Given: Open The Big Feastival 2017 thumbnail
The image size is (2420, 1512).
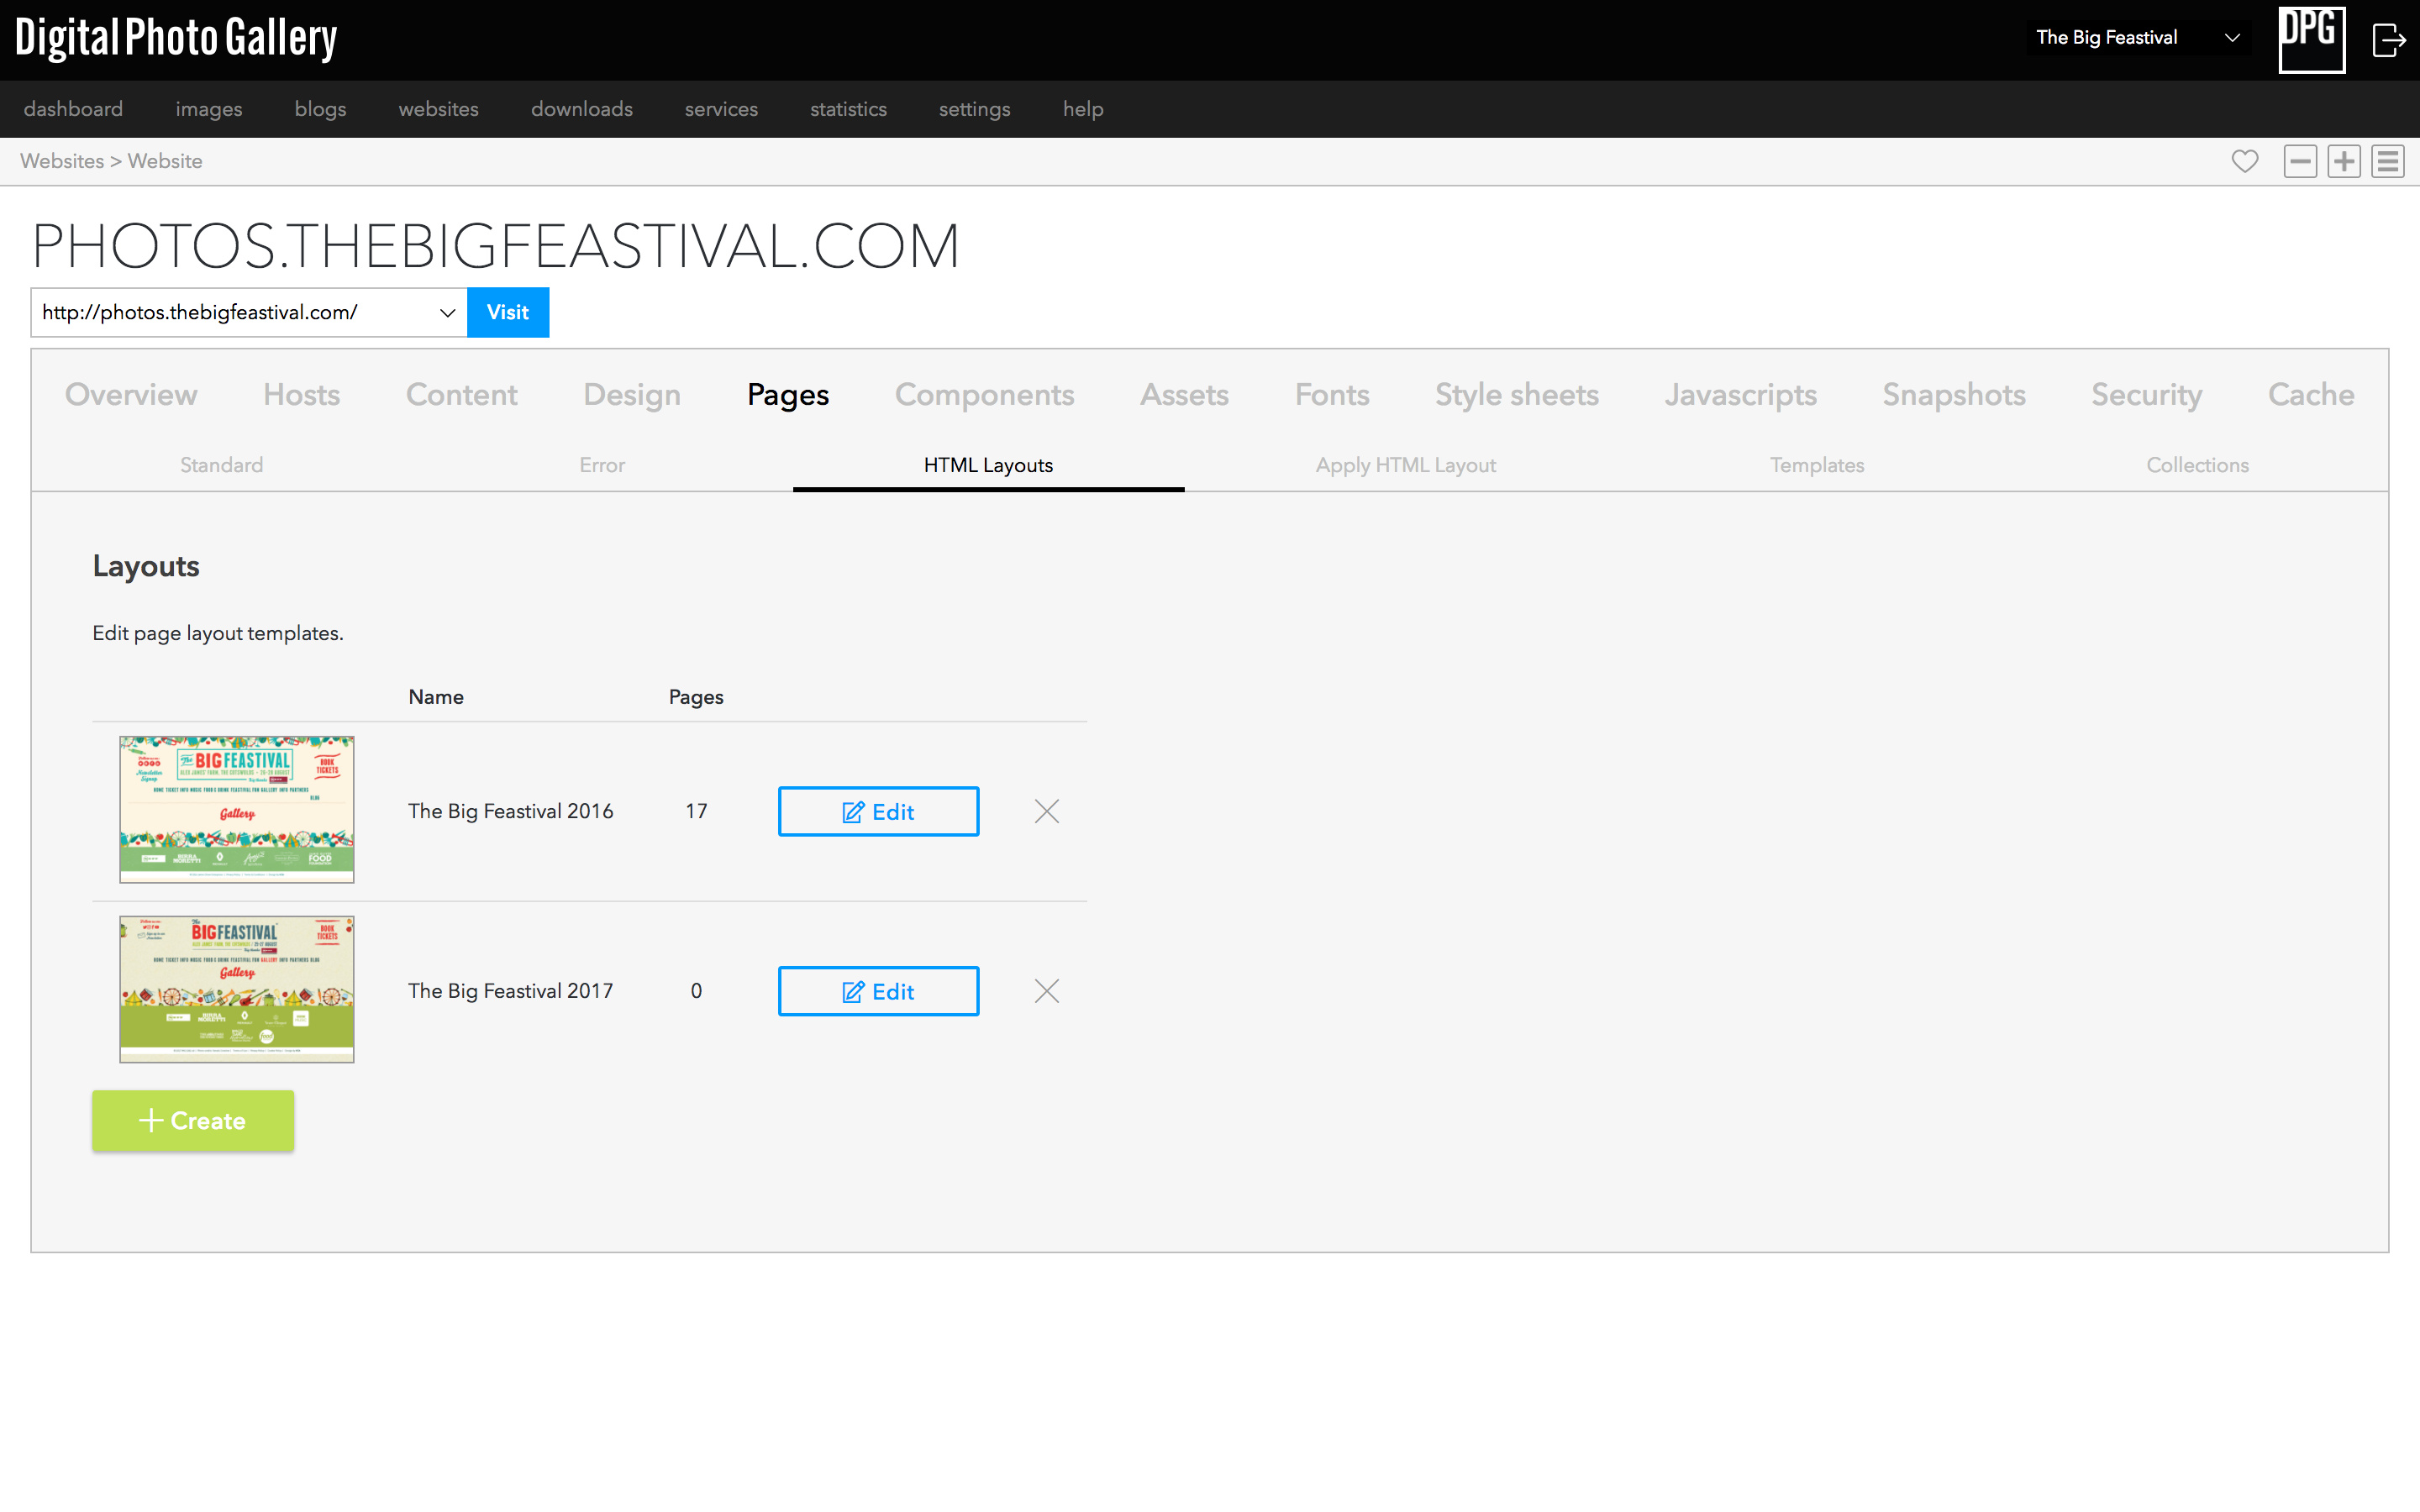Looking at the screenshot, I should [237, 989].
